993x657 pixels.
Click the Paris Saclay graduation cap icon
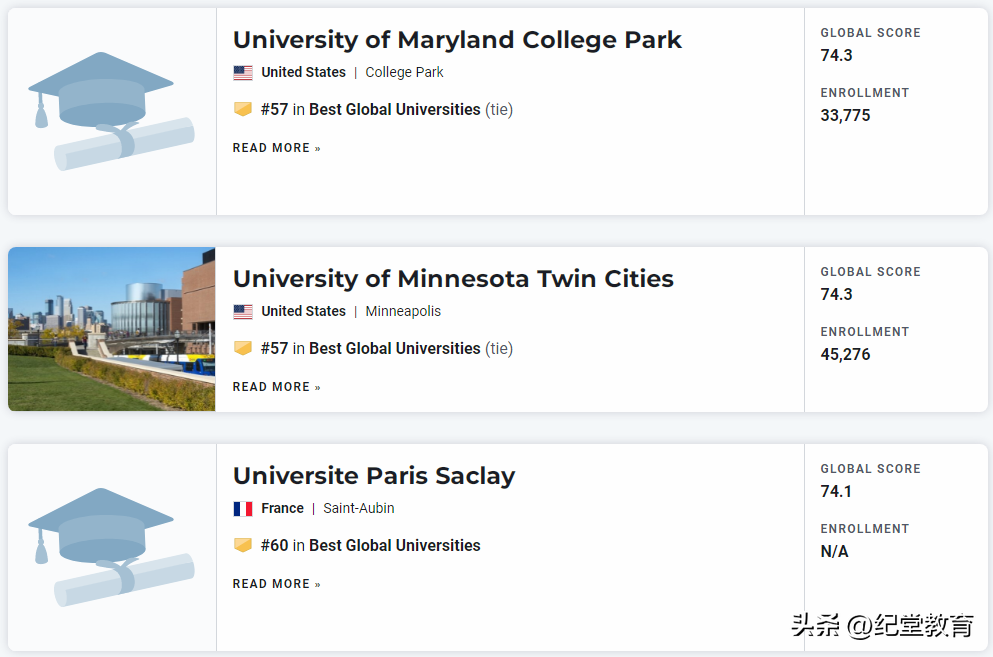pyautogui.click(x=111, y=547)
